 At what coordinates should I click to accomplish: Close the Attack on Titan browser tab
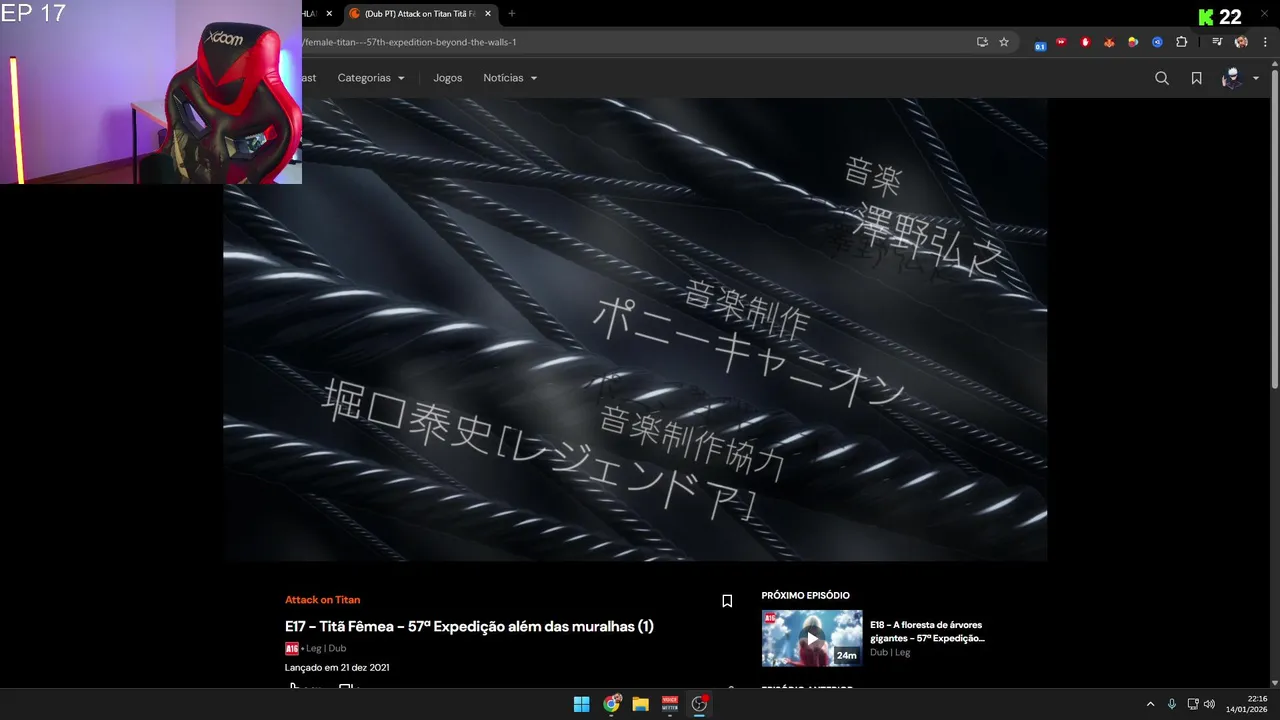pyautogui.click(x=488, y=14)
